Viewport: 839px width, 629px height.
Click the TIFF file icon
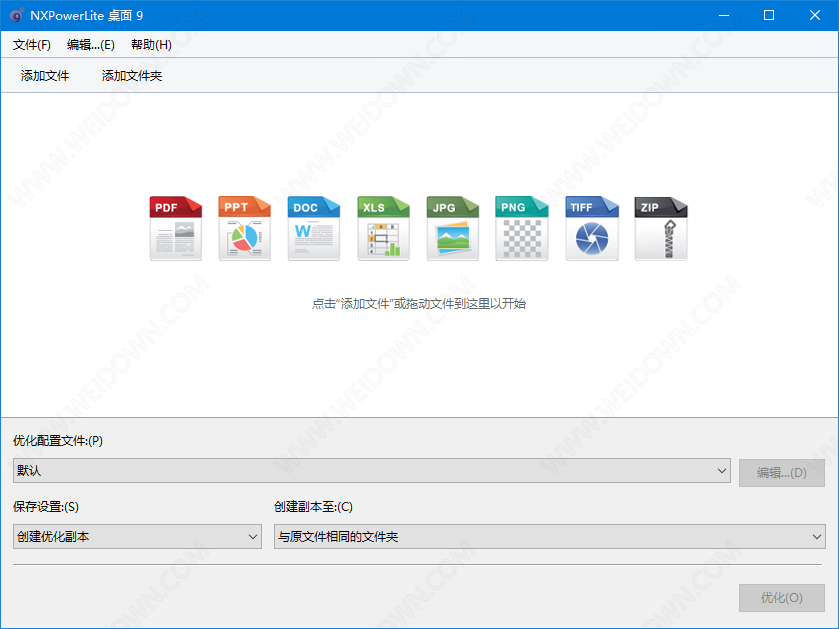(x=592, y=229)
